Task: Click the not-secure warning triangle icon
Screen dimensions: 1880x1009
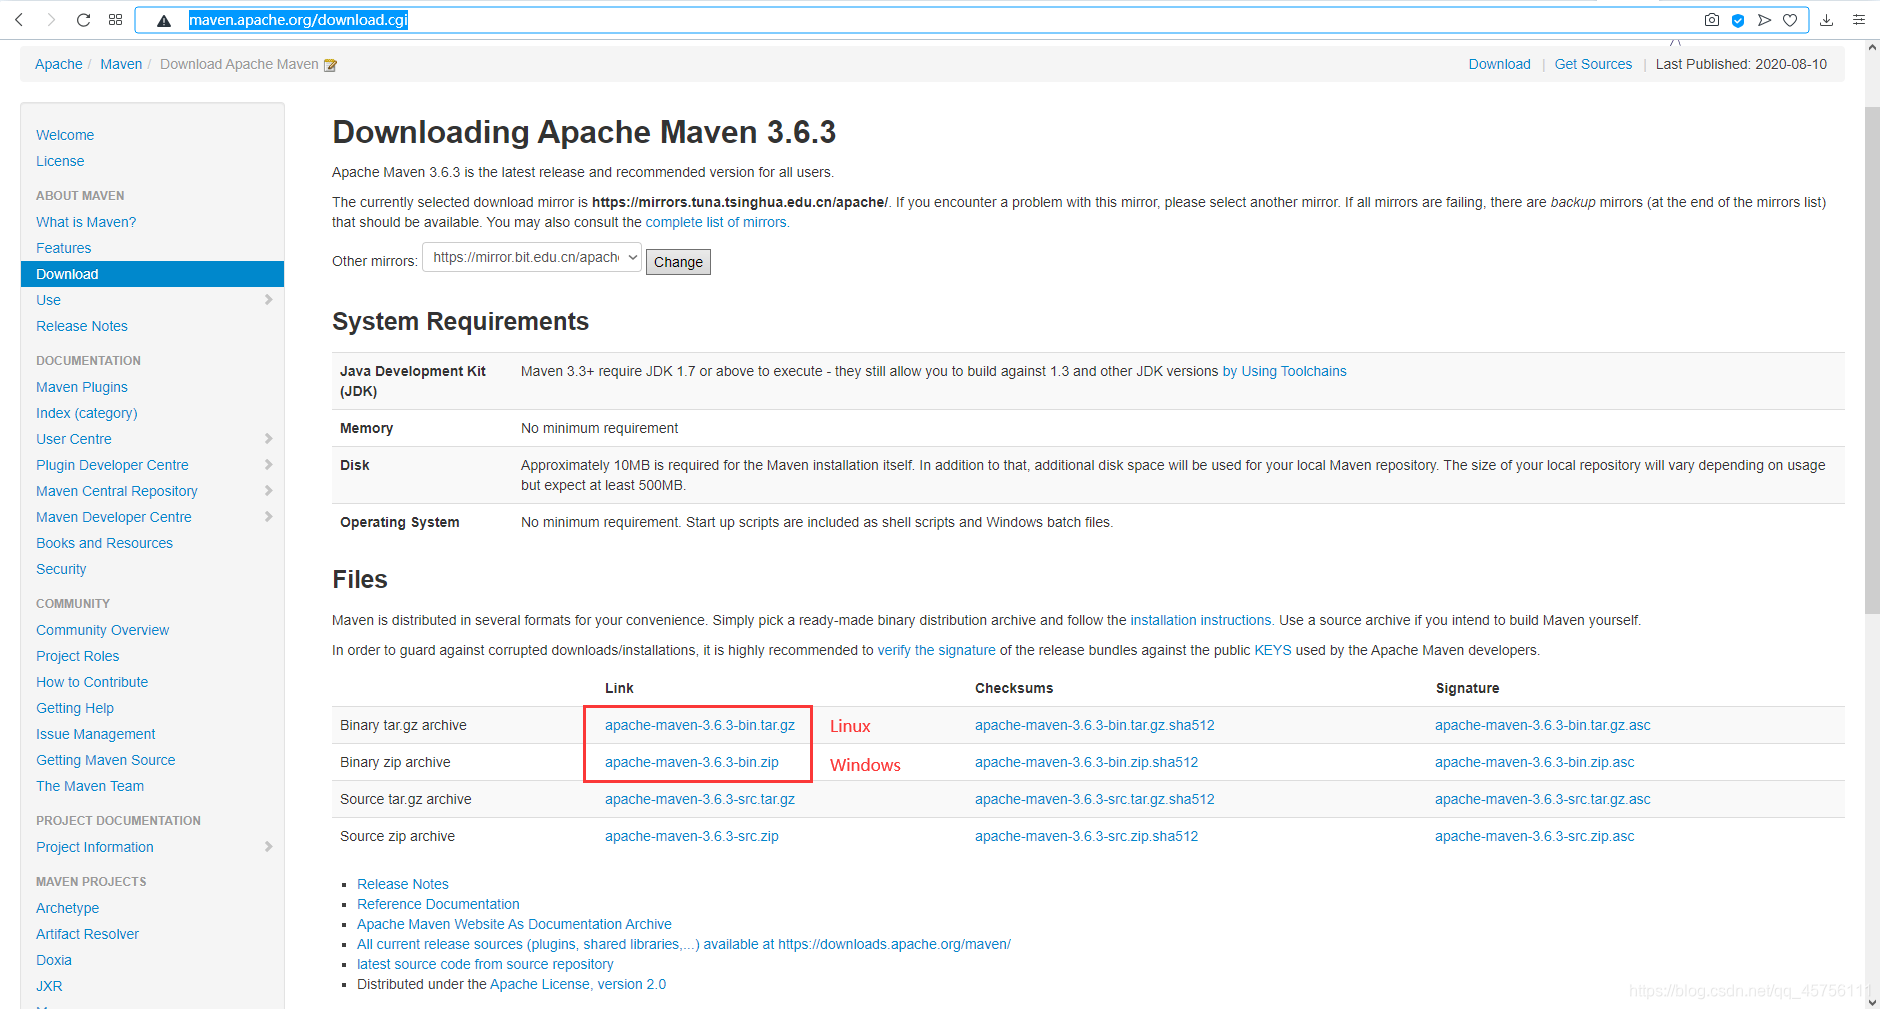Action: [x=164, y=20]
